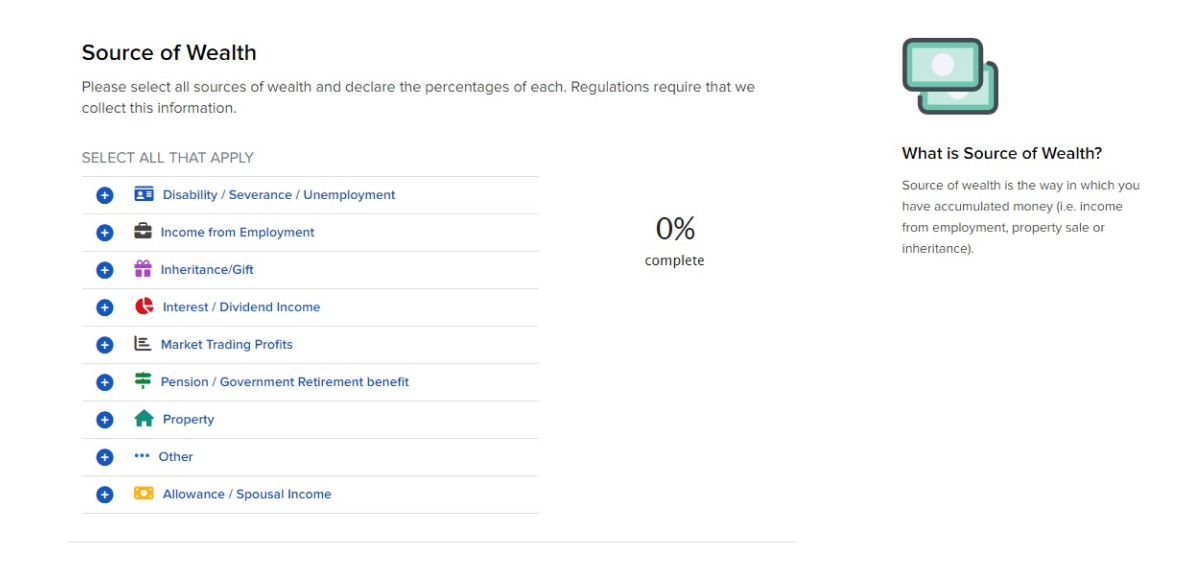This screenshot has width=1188, height=578.
Task: Choose the Other source of wealth label
Action: (x=176, y=457)
